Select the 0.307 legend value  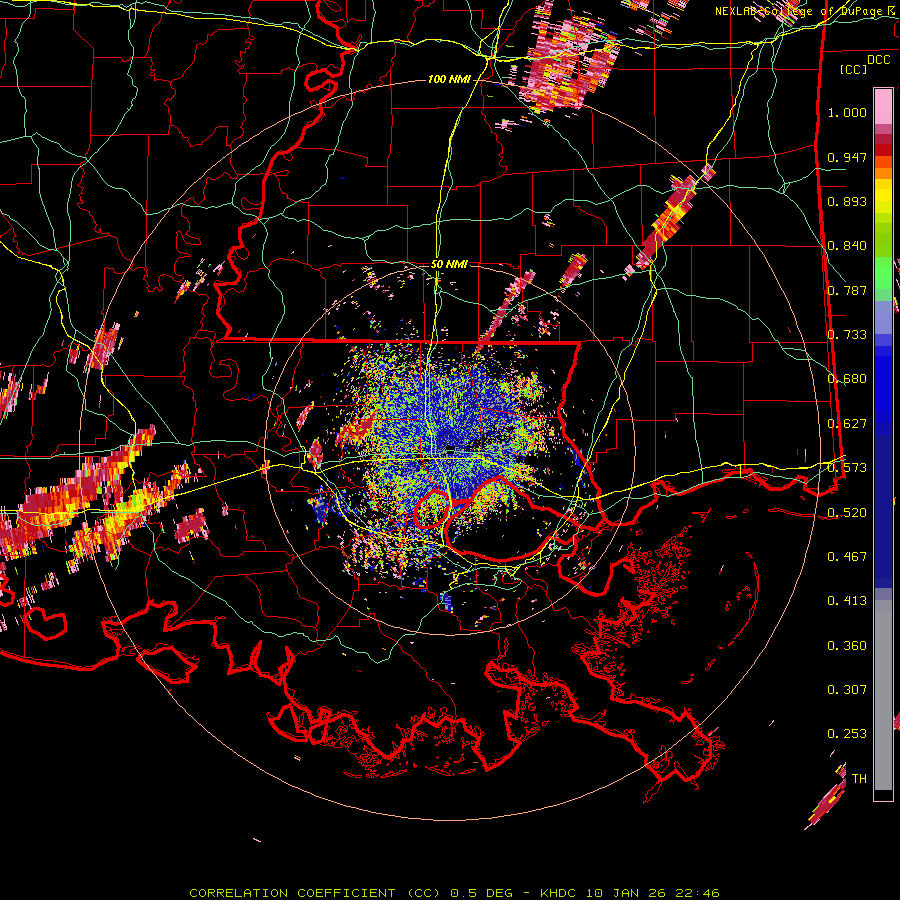847,690
